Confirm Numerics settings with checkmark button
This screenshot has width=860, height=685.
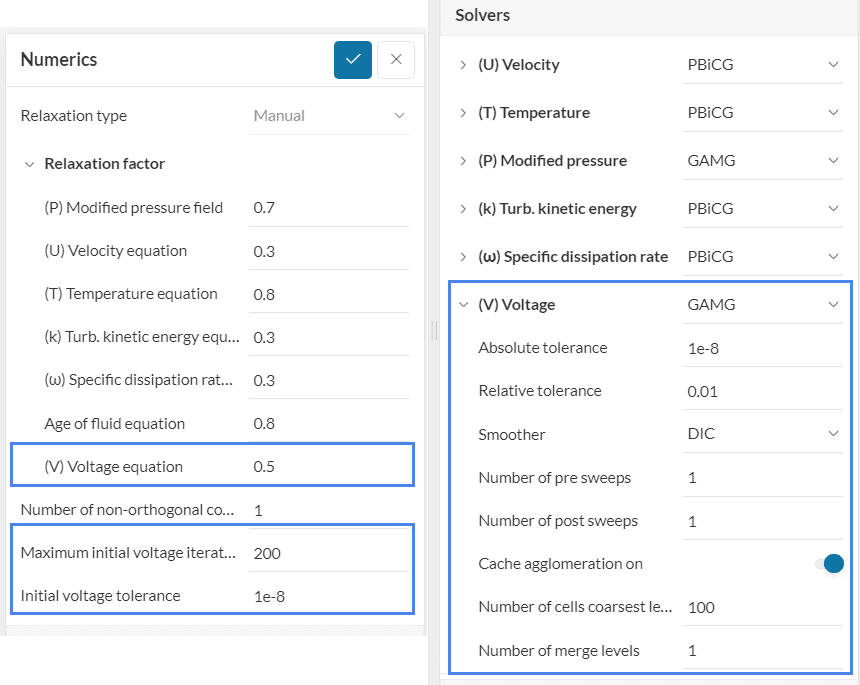click(353, 60)
